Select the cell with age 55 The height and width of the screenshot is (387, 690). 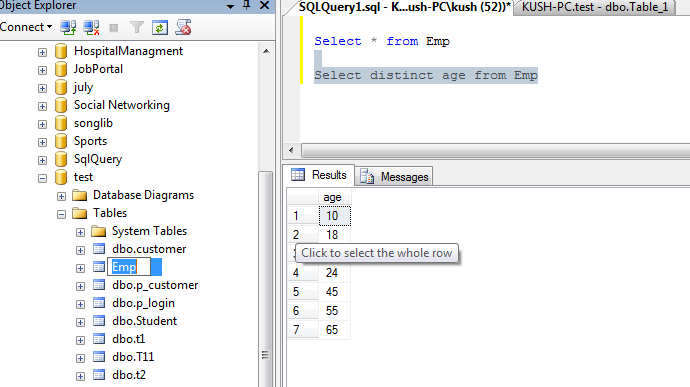[334, 311]
